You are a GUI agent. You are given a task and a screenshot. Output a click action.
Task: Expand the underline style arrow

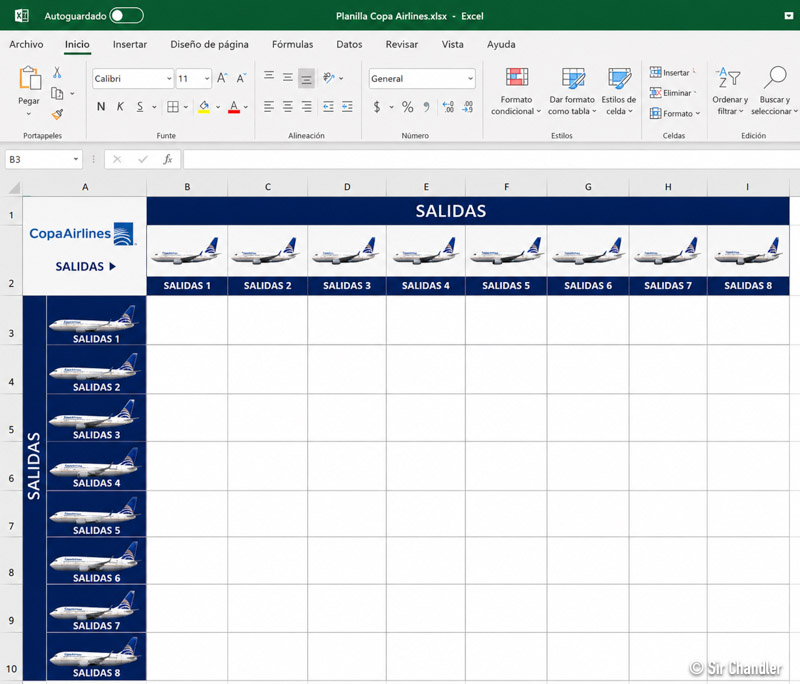154,107
